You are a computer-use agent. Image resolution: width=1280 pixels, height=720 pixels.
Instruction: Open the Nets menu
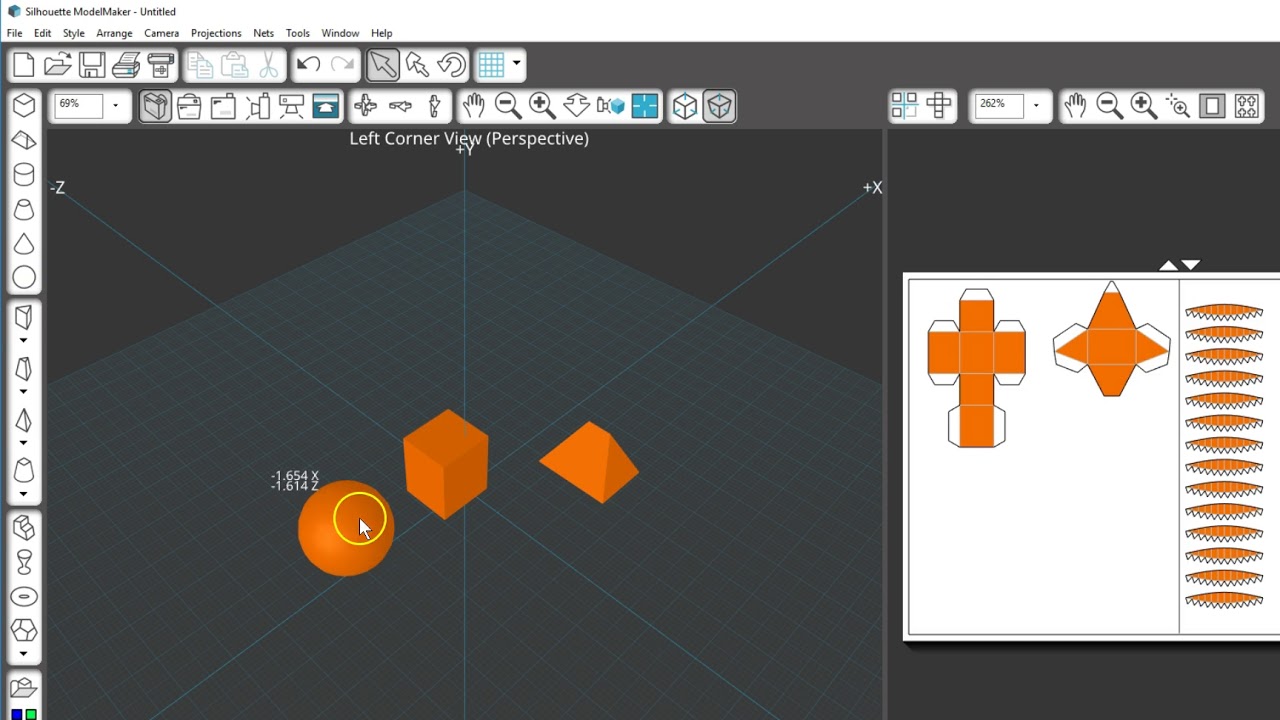pos(264,33)
